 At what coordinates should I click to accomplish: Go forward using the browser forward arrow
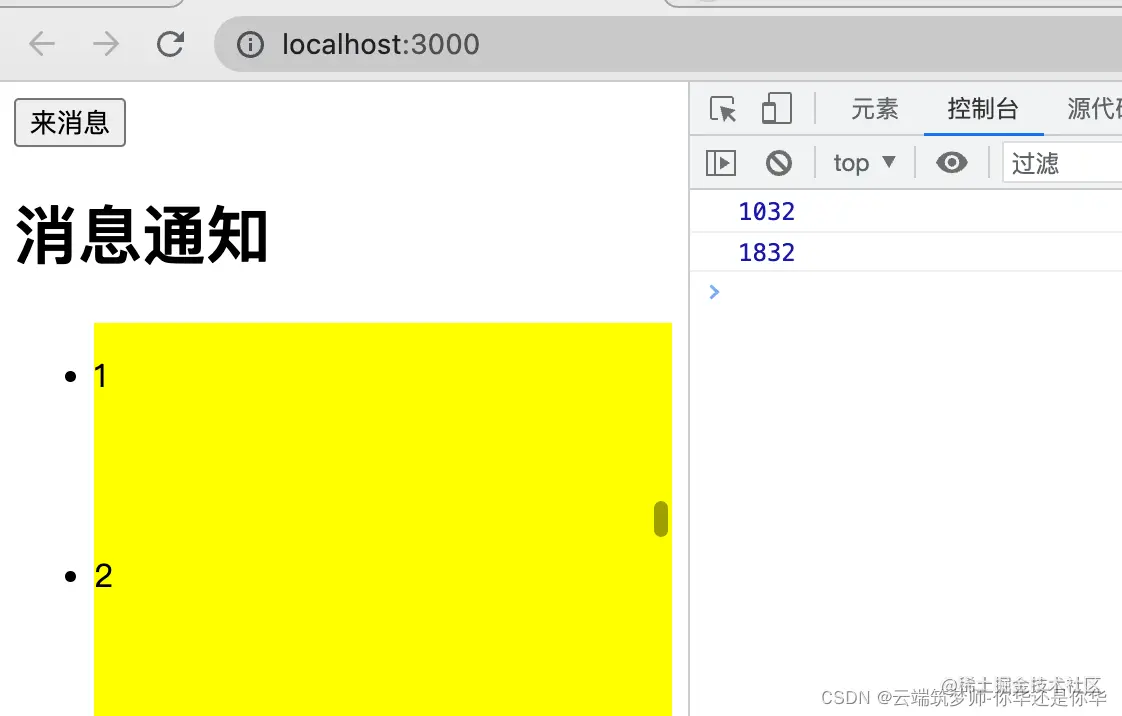[x=106, y=44]
